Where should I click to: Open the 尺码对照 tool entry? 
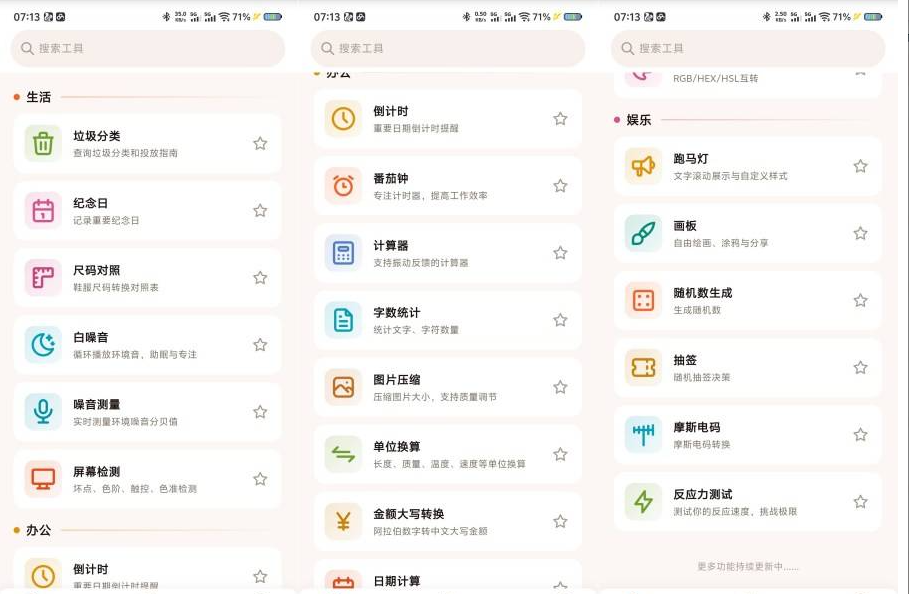(147, 278)
